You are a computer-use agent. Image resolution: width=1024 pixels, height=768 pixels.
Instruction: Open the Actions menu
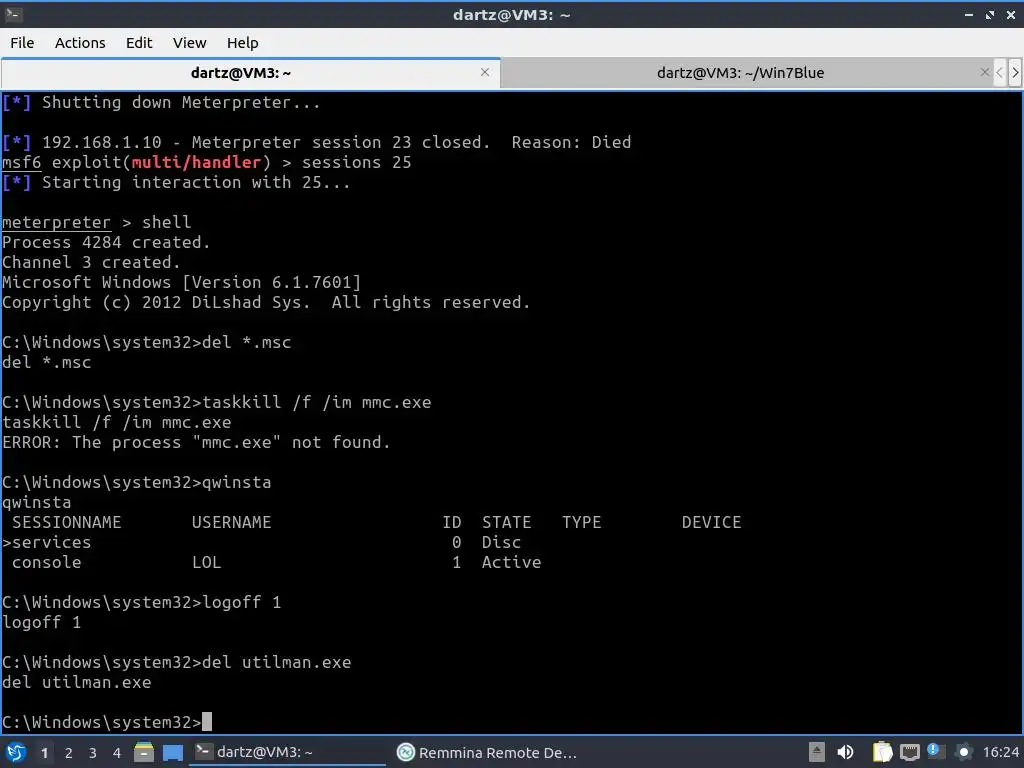pyautogui.click(x=80, y=43)
